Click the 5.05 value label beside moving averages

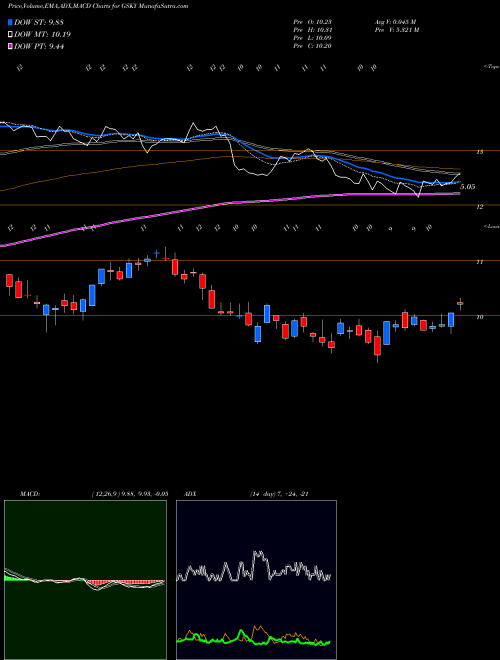468,186
